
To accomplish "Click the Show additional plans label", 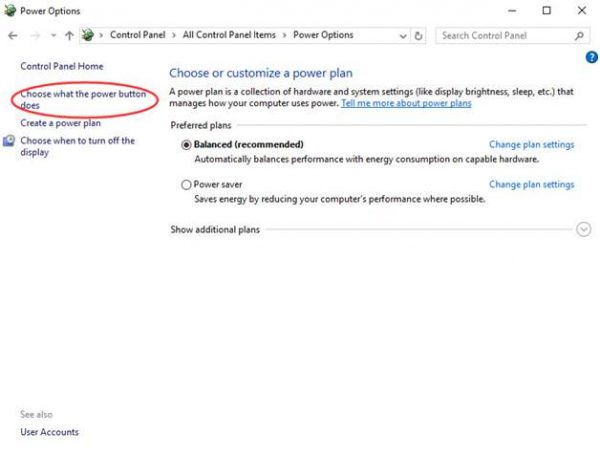I will coord(215,230).
